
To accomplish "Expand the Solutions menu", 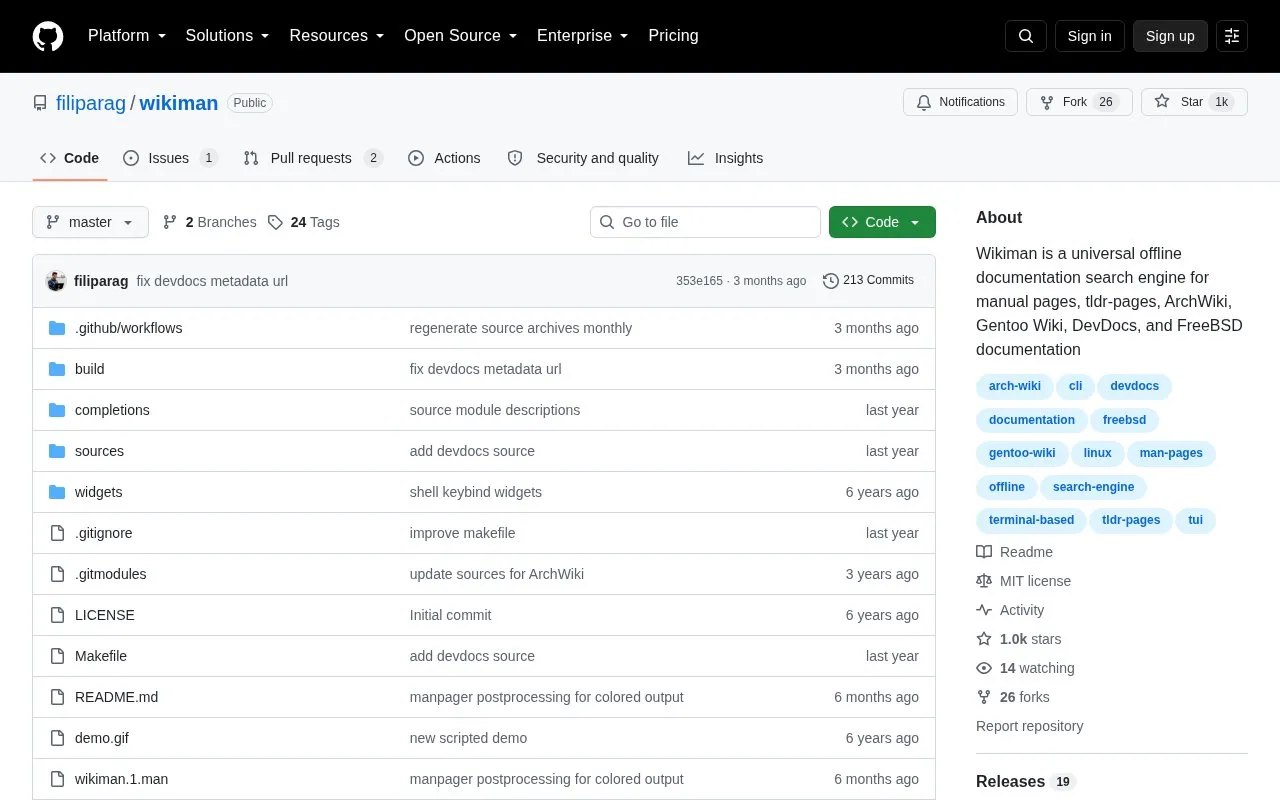I will 227,36.
